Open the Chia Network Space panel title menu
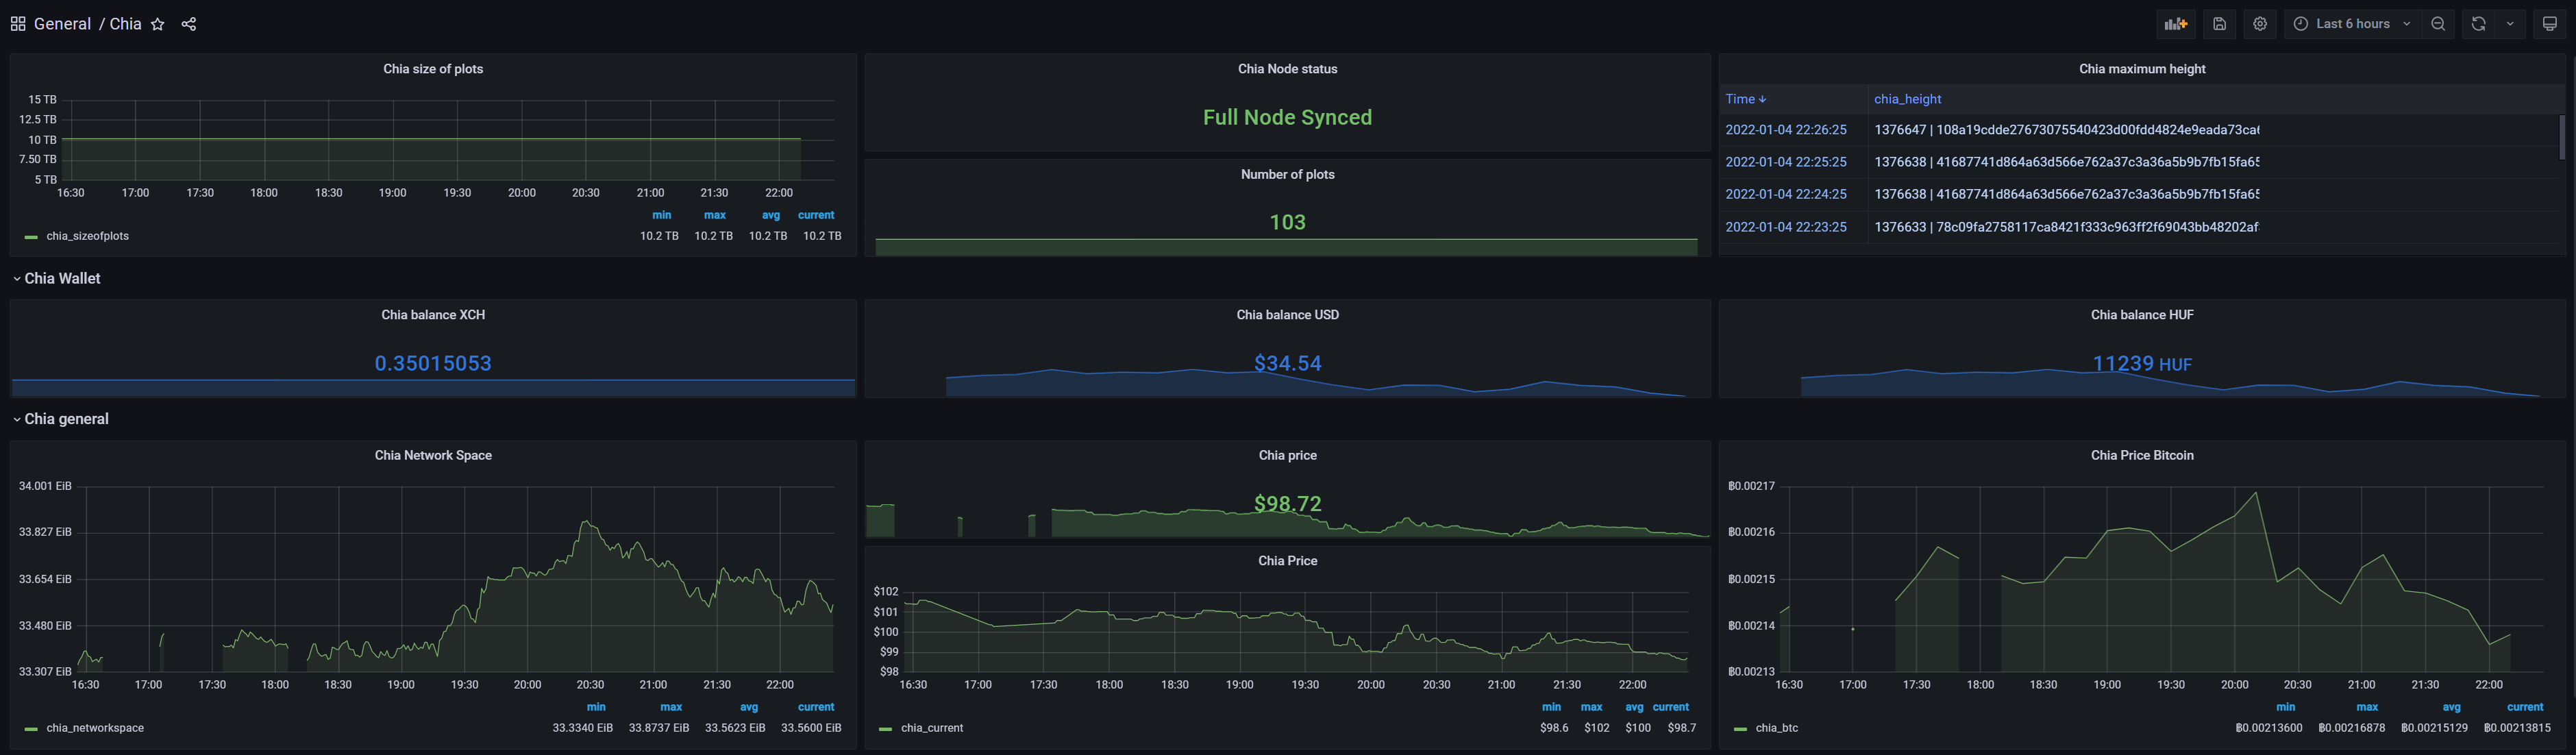The width and height of the screenshot is (2576, 755). click(433, 455)
